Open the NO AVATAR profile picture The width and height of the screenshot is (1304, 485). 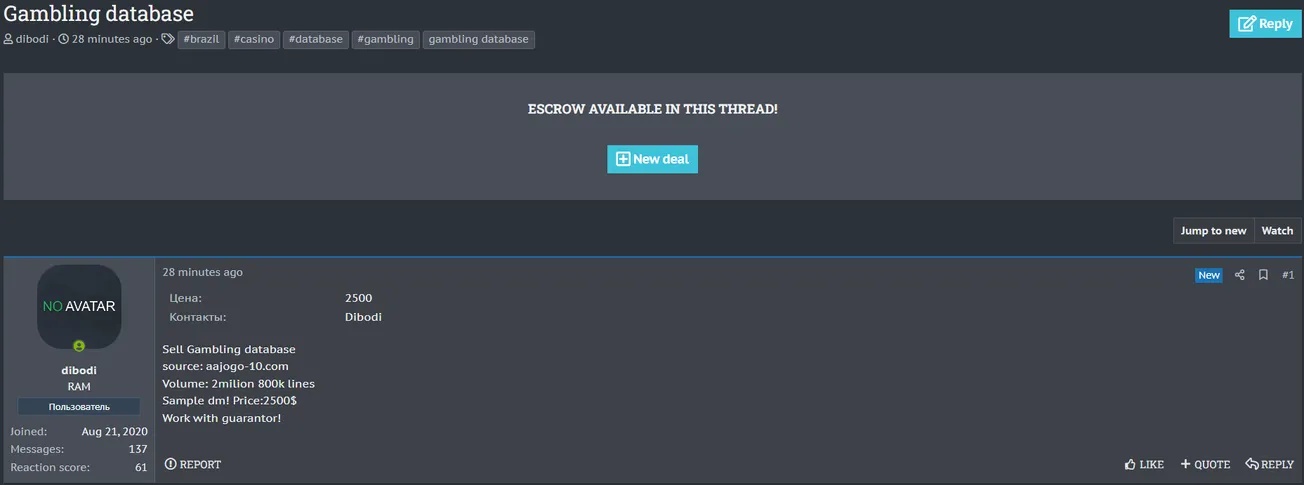coord(79,306)
